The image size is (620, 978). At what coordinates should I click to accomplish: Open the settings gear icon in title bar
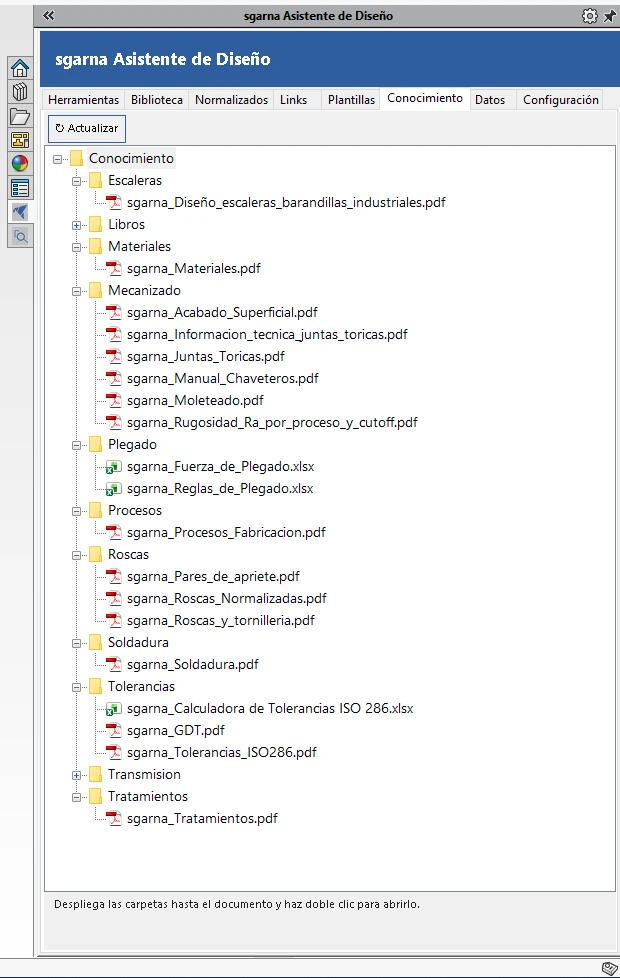click(589, 16)
